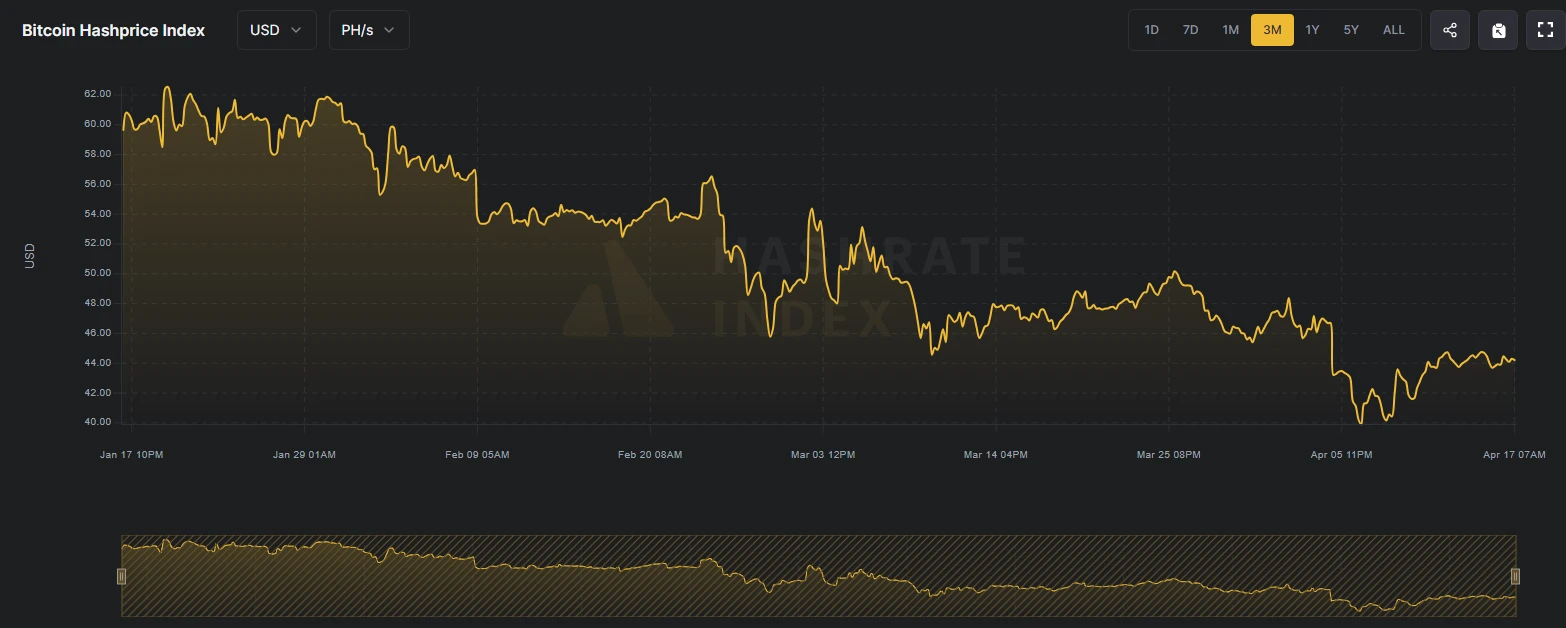Toggle fullscreen chart view
The height and width of the screenshot is (628, 1566).
point(1545,30)
